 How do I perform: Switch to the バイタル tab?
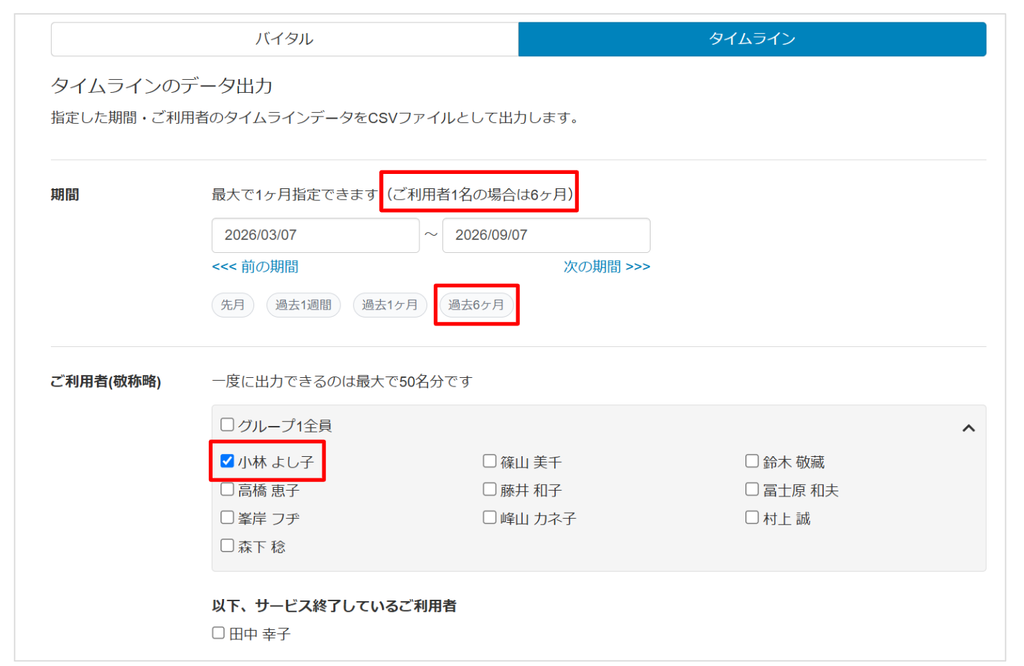284,39
